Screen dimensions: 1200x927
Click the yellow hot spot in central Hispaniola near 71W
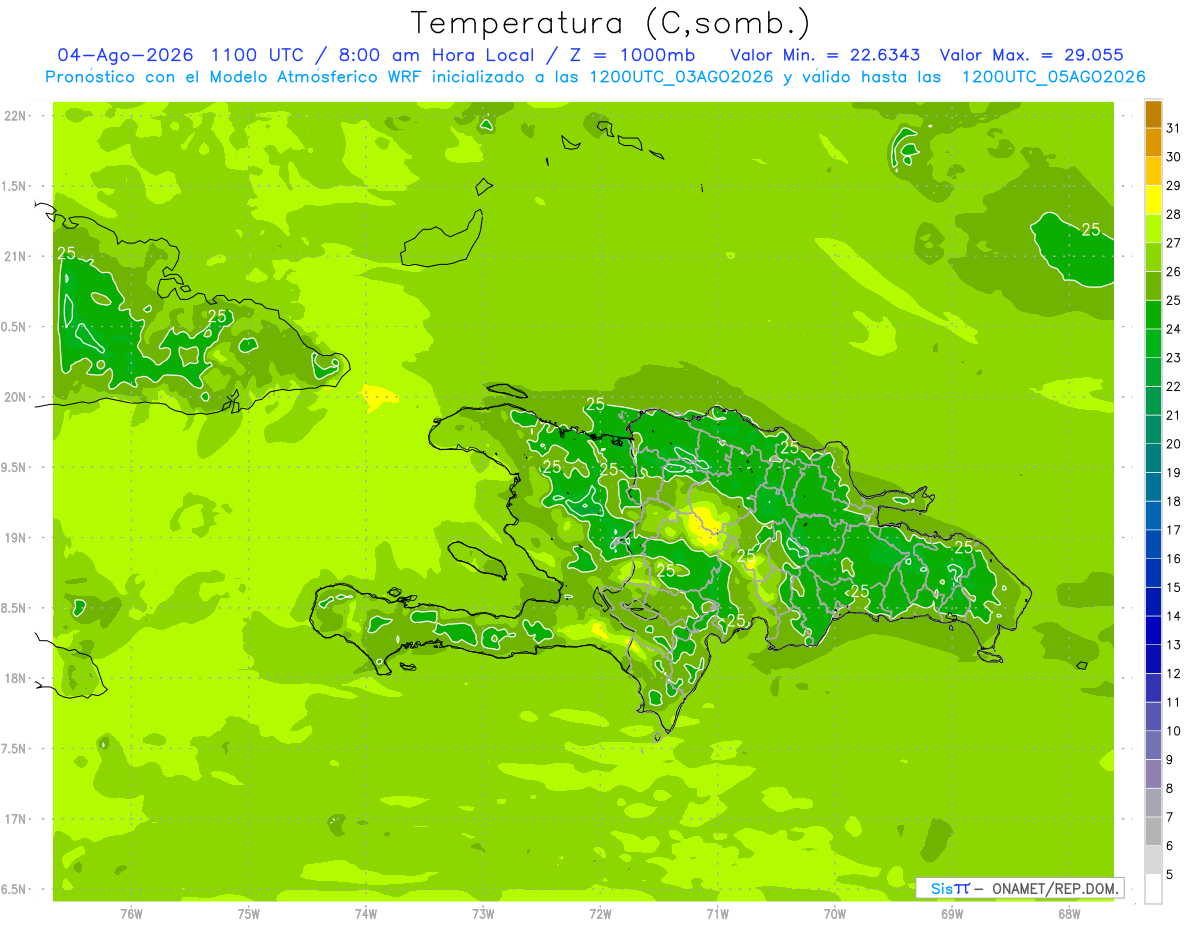point(706,526)
